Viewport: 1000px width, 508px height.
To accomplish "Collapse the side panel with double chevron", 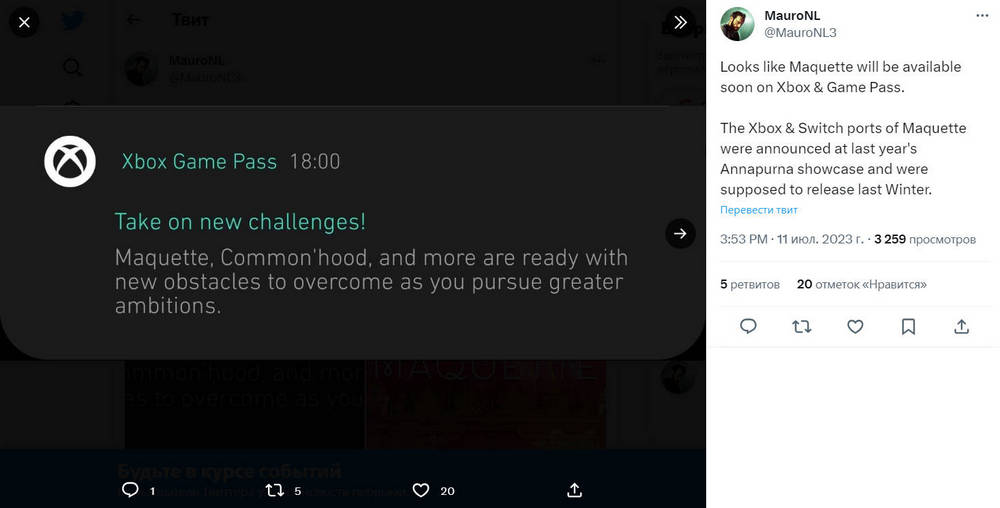I will pos(680,22).
